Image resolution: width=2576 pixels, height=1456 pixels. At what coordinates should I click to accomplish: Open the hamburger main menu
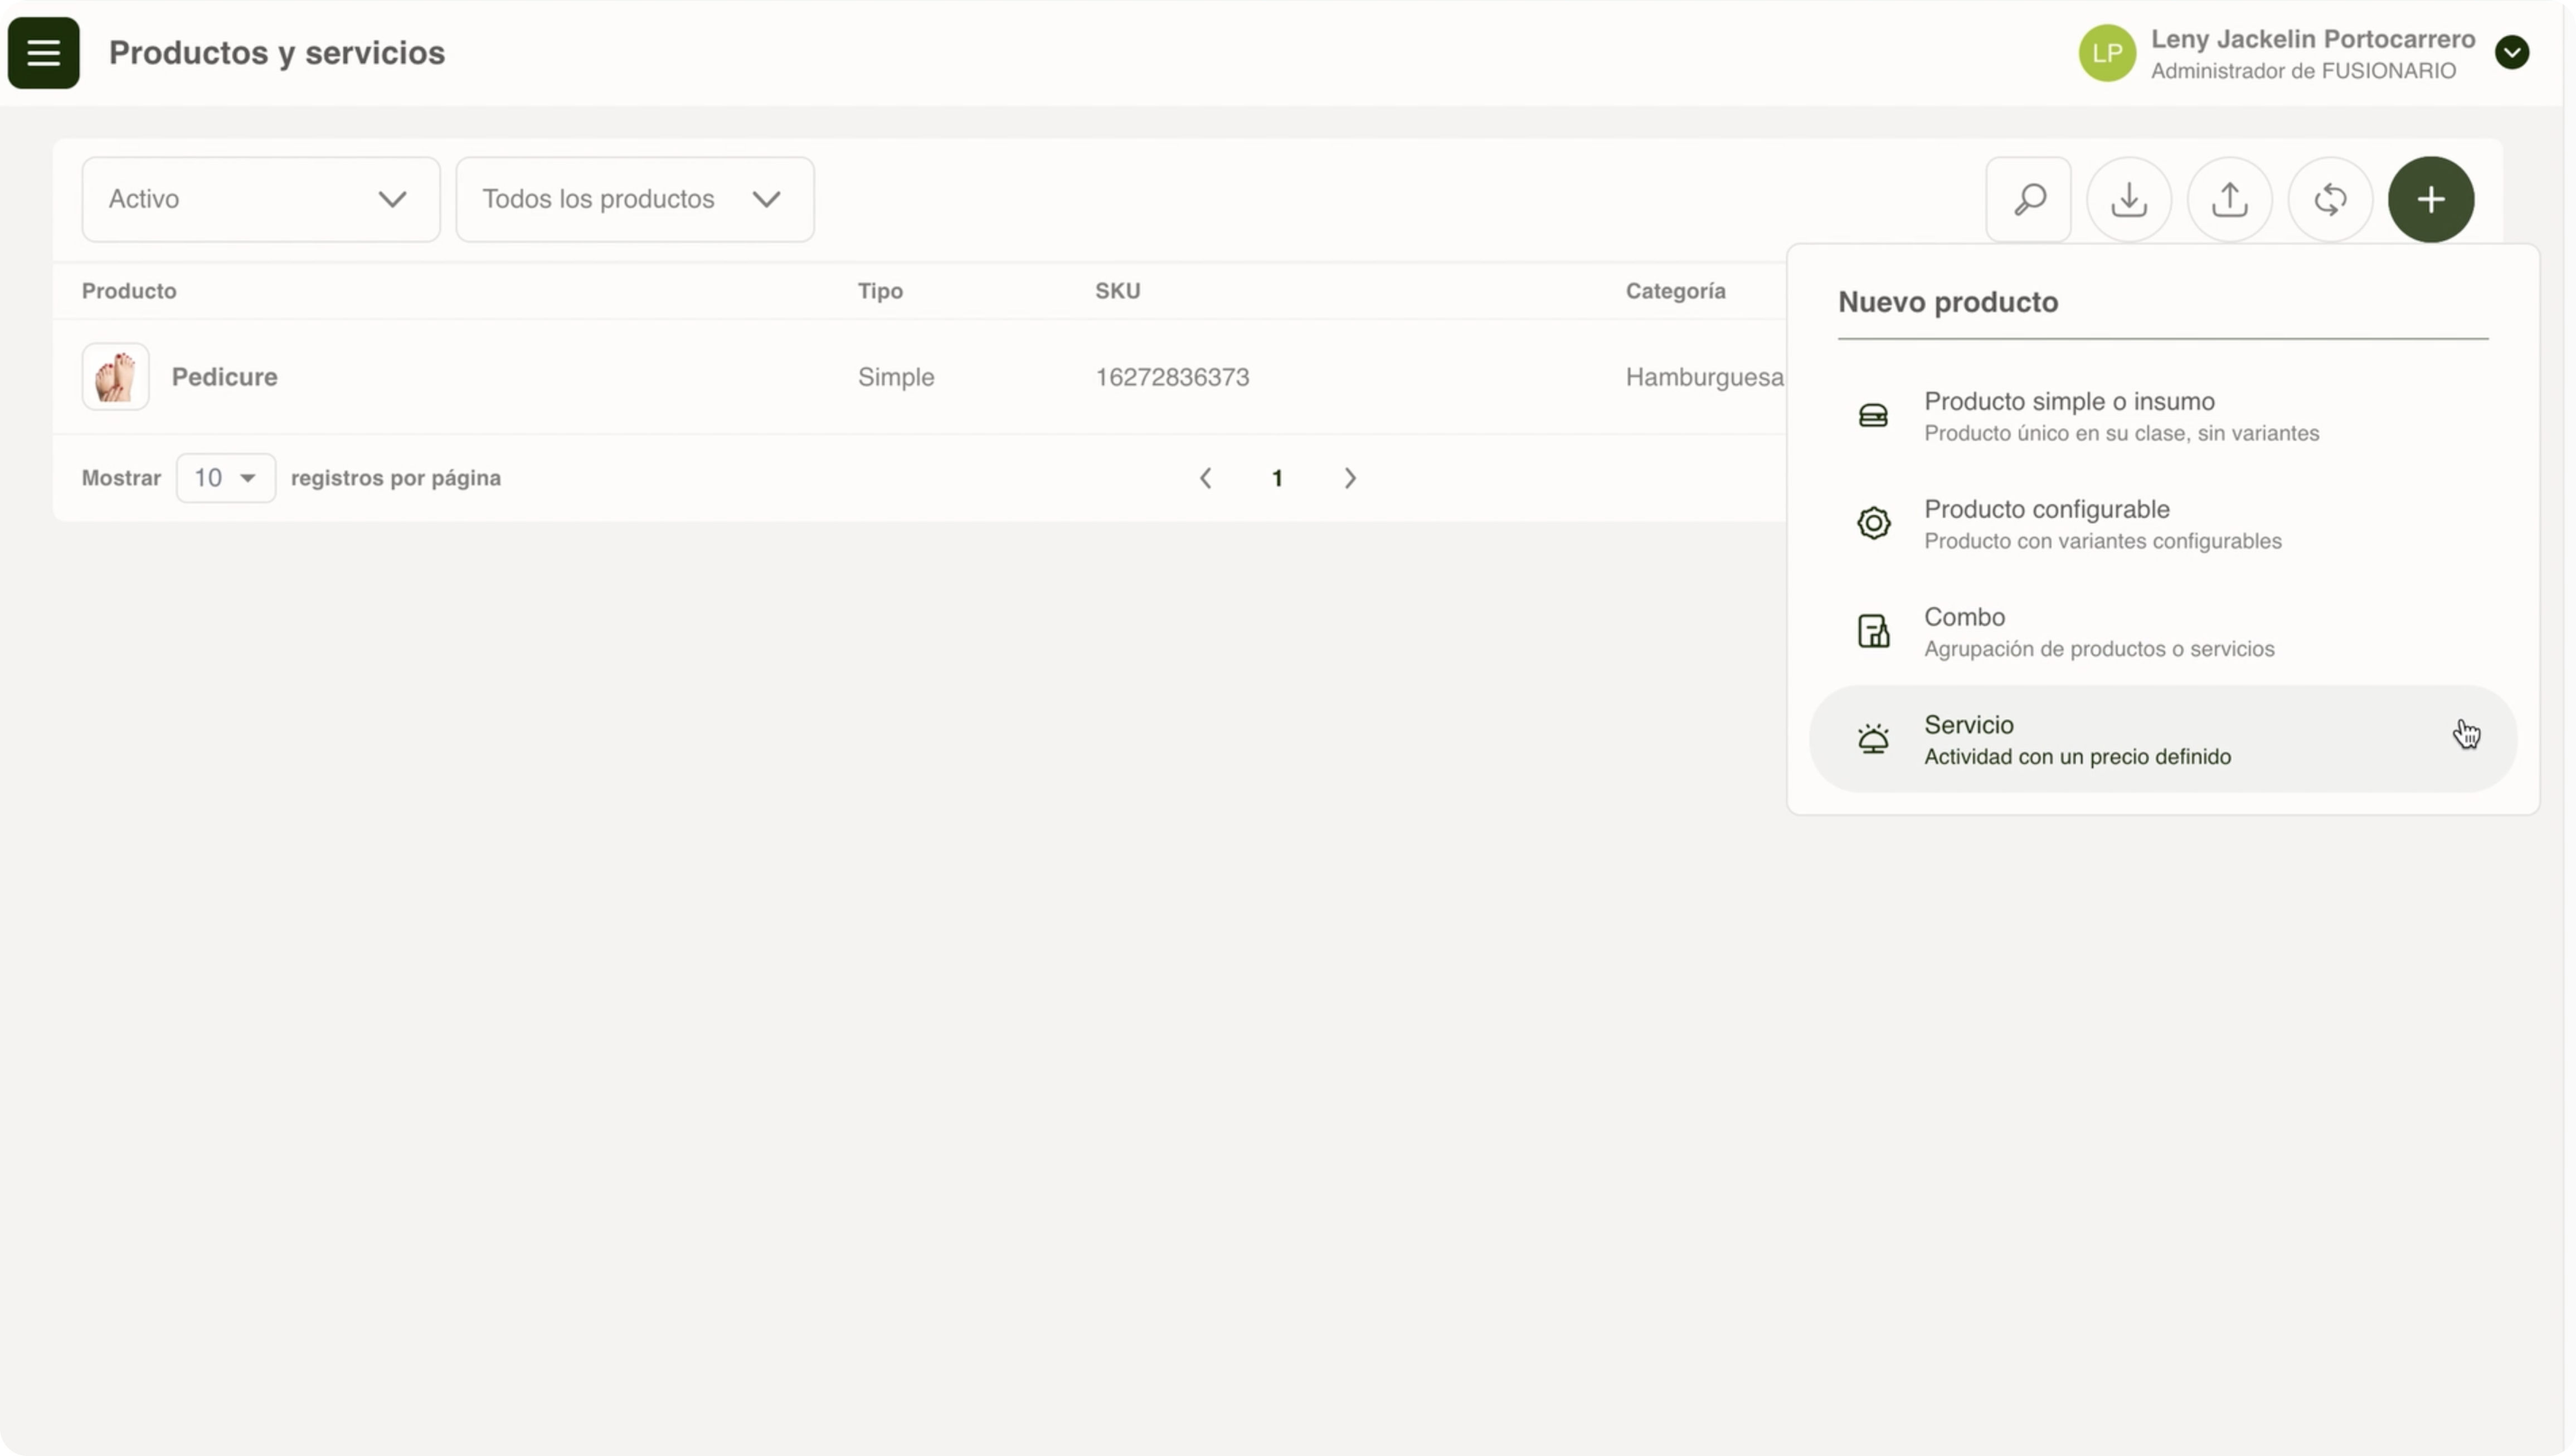(x=43, y=53)
